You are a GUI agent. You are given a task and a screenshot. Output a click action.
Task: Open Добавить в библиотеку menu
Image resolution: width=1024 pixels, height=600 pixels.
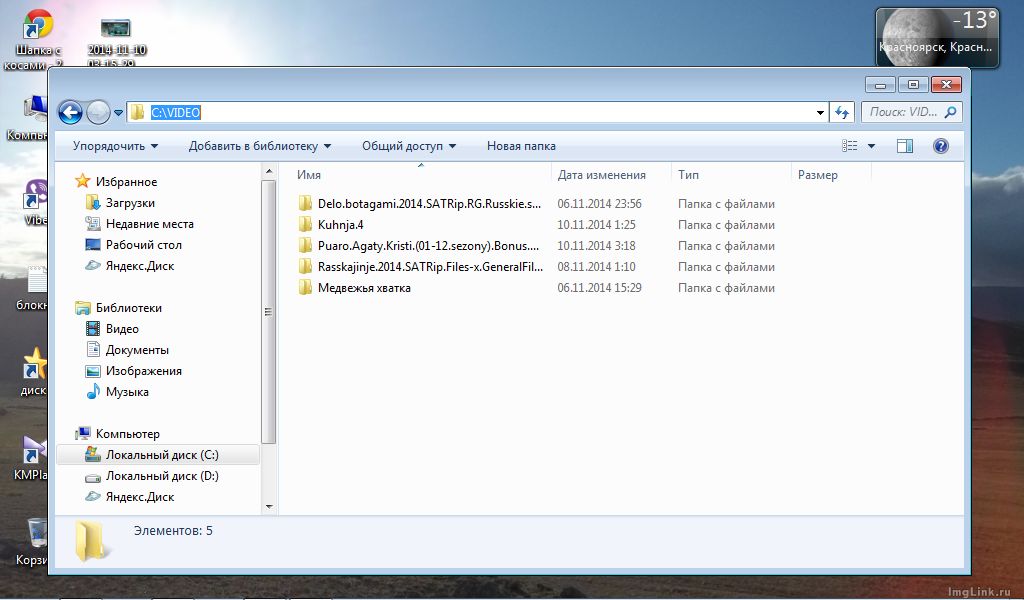(x=259, y=146)
